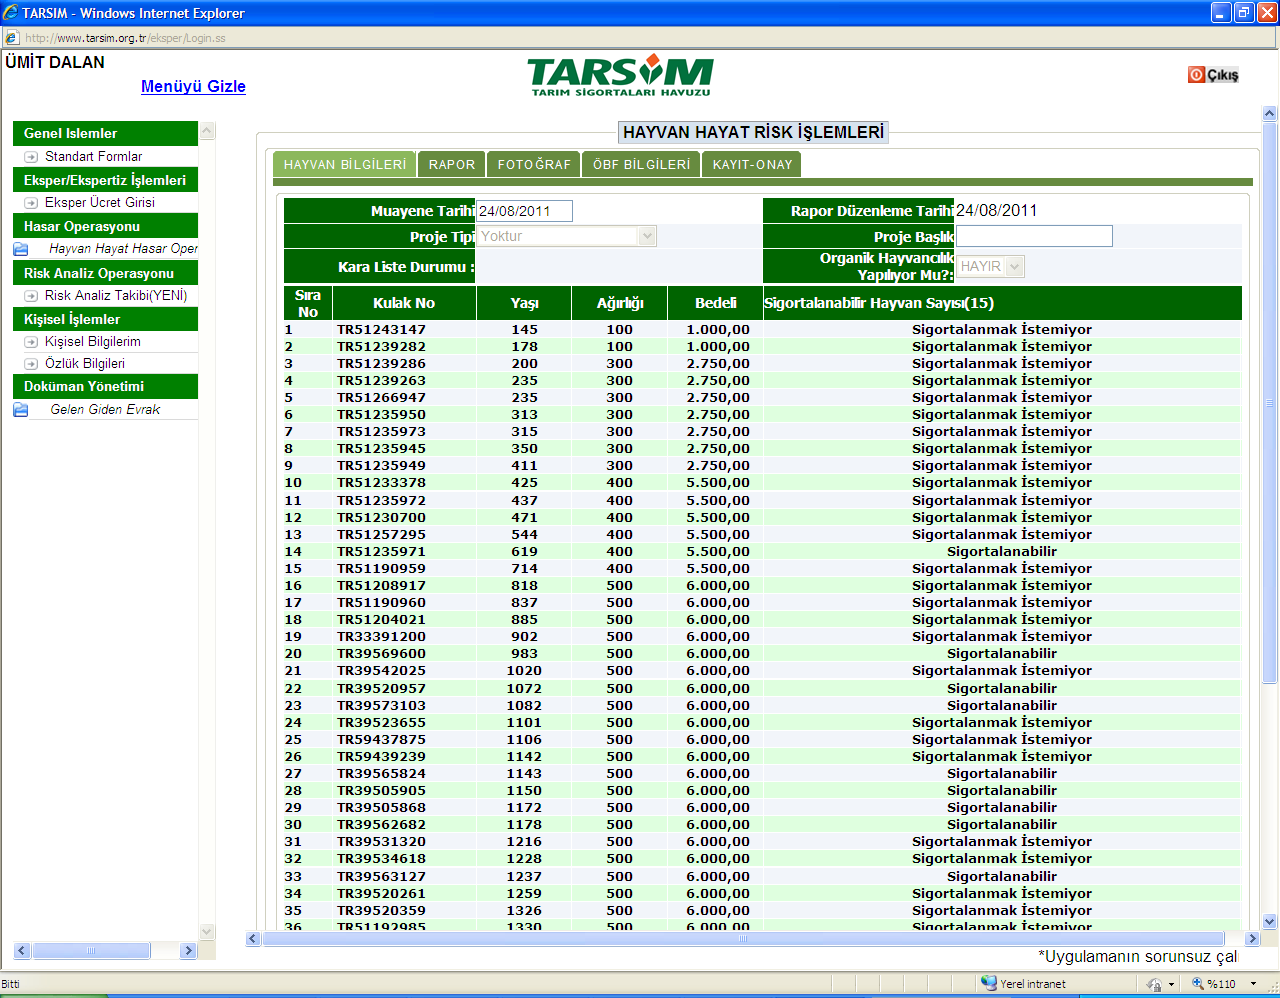The image size is (1280, 998).
Task: Click Kulak No column header
Action: coord(404,303)
